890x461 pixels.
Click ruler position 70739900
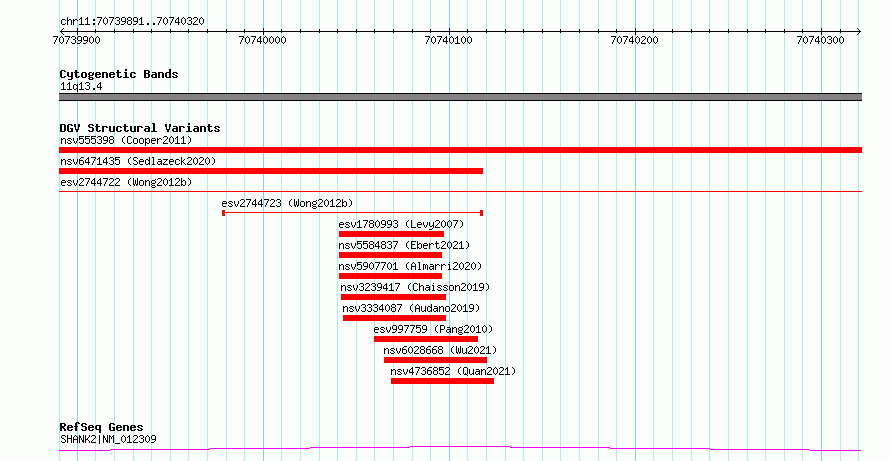[x=77, y=40]
